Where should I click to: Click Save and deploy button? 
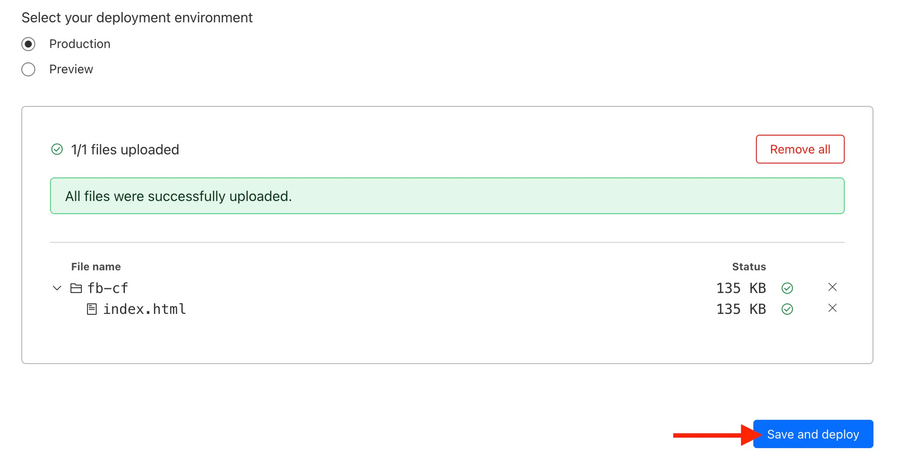click(813, 434)
